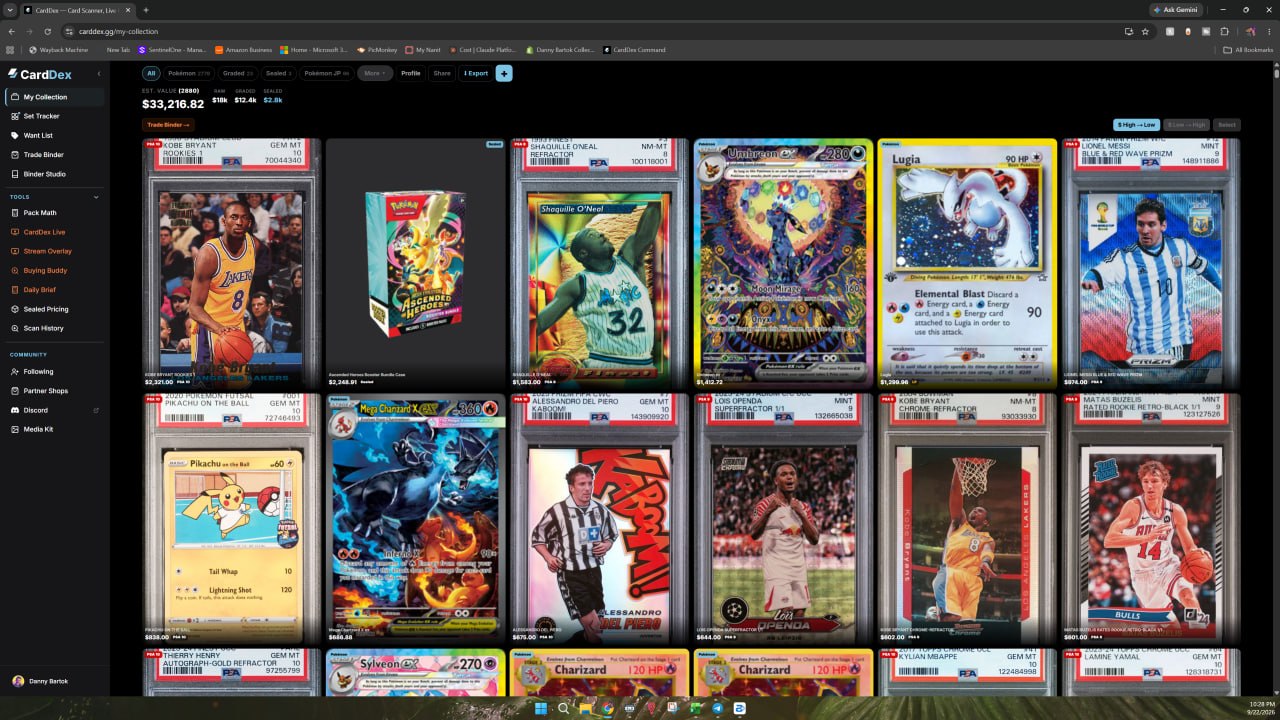Viewport: 1280px width, 720px height.
Task: Open the Following community page
Action: (x=54, y=372)
